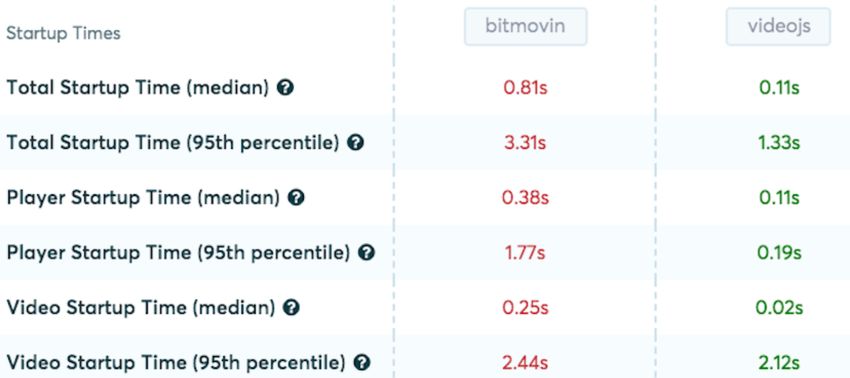
Task: Click videojs player startup 95th value 0.19s
Action: [780, 253]
